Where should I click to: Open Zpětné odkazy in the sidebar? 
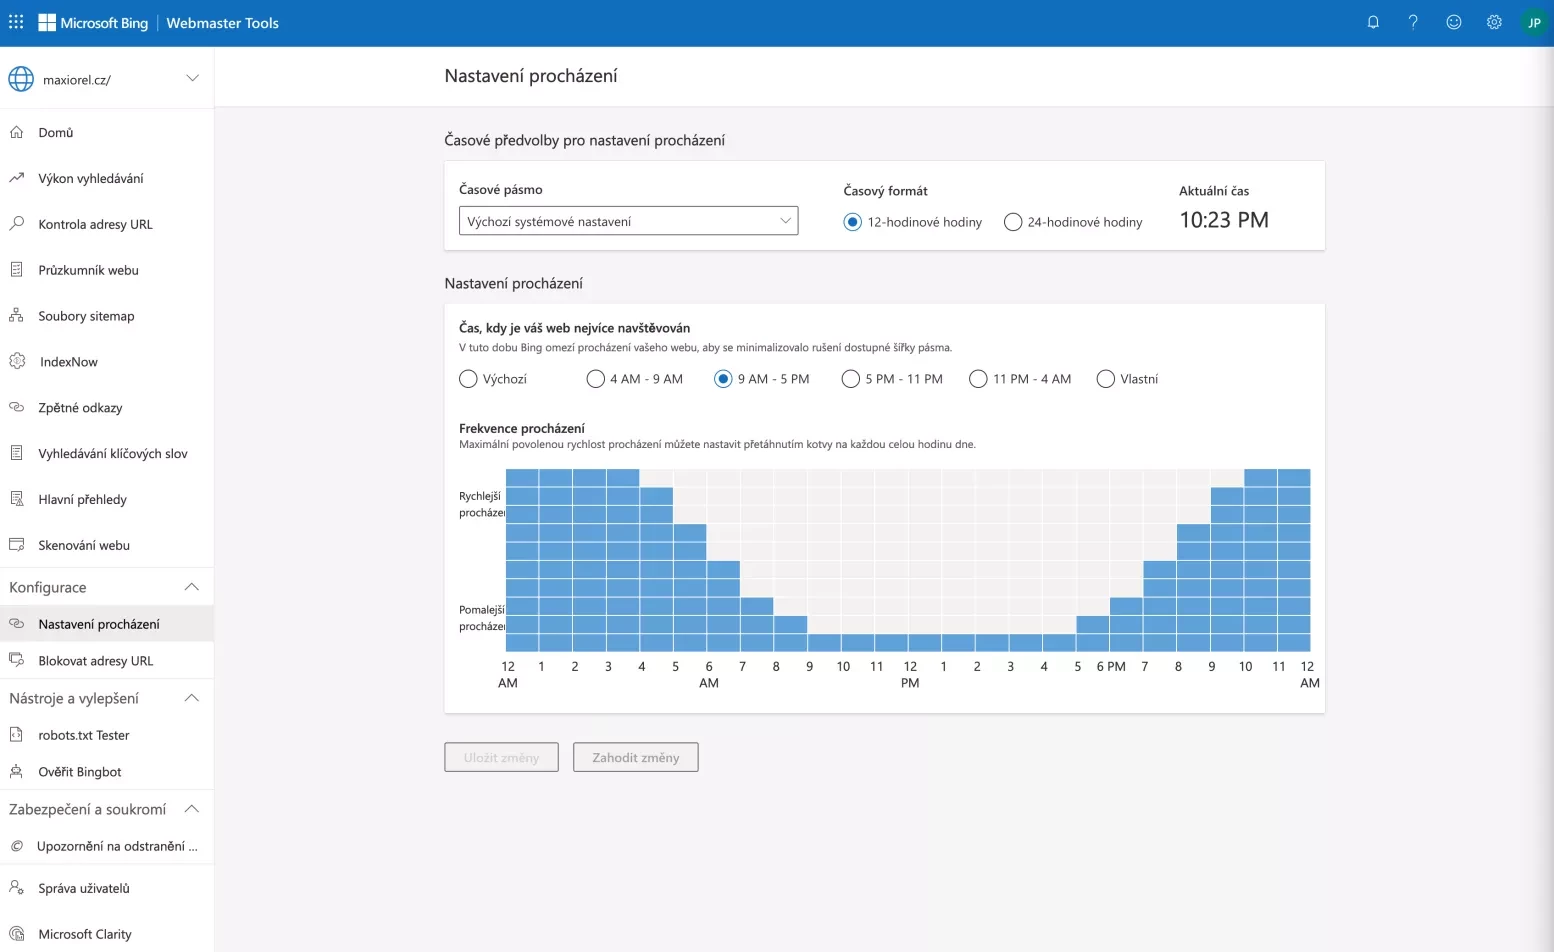pyautogui.click(x=107, y=407)
